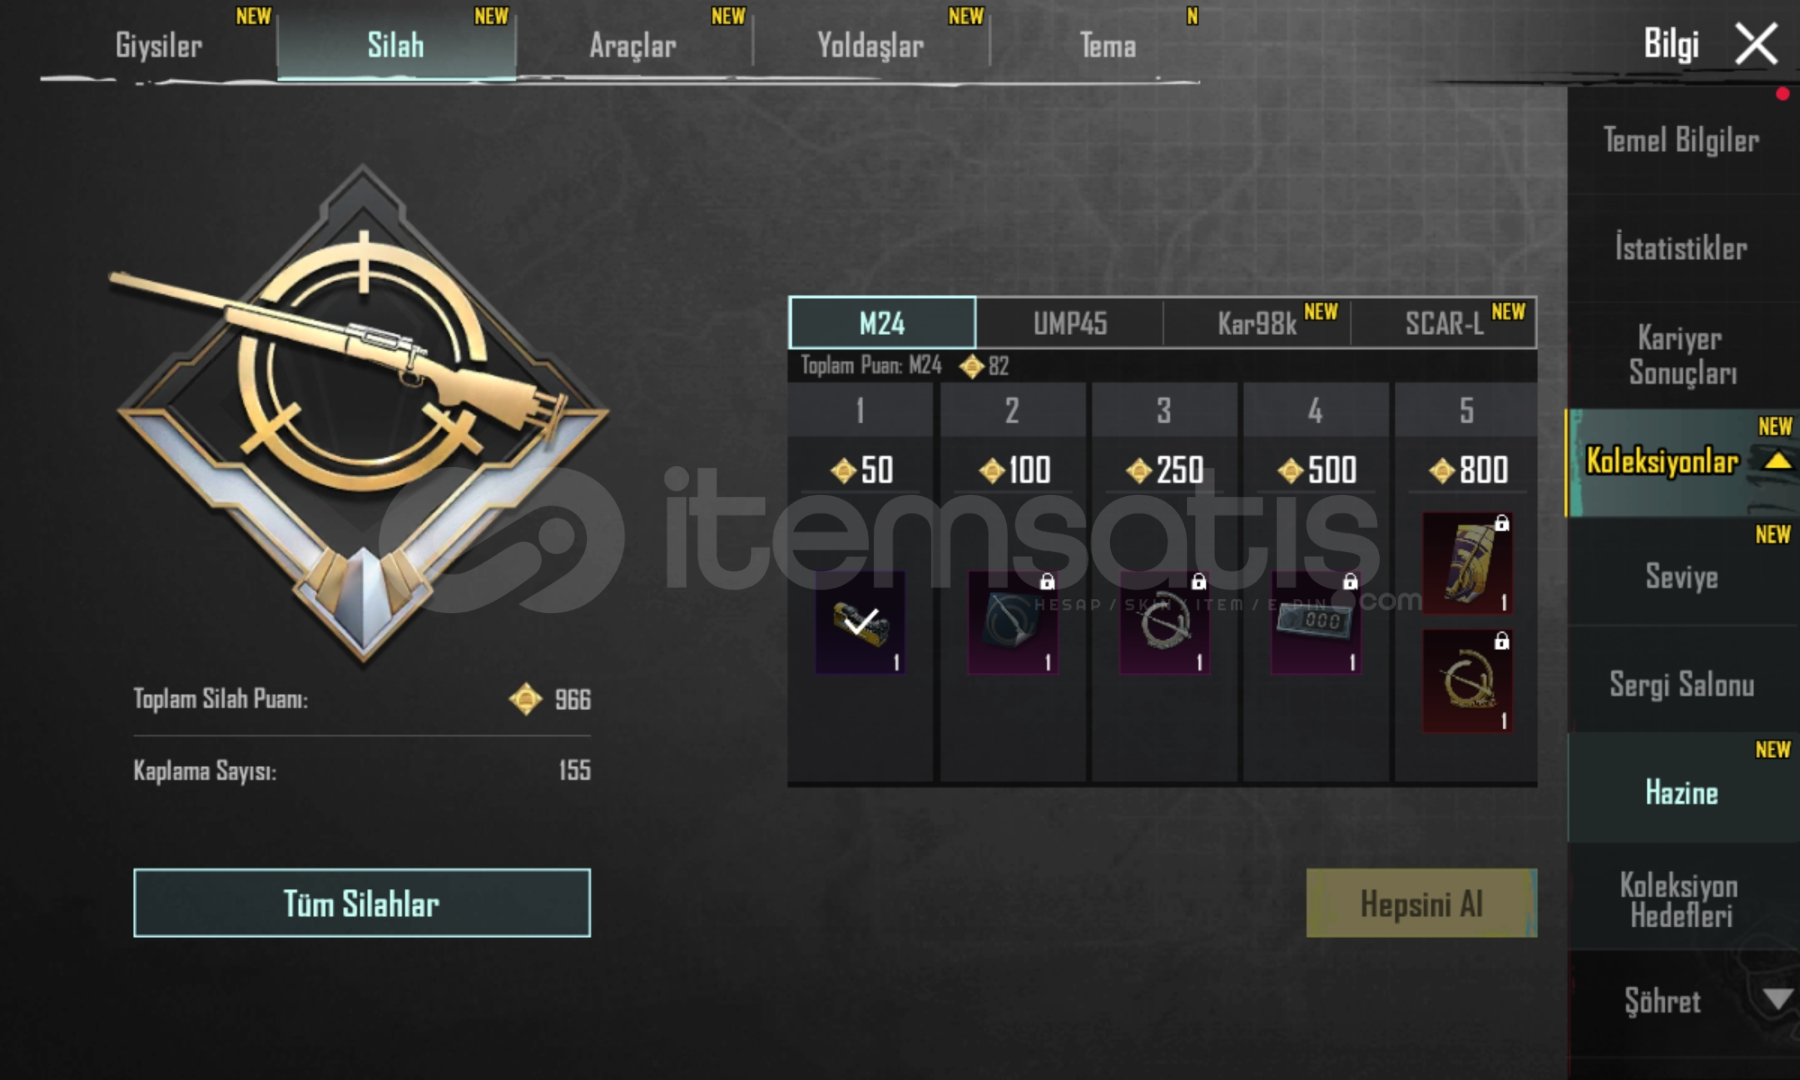Tap the locked 250-point crosshair reward
This screenshot has width=1800, height=1080.
click(1164, 622)
